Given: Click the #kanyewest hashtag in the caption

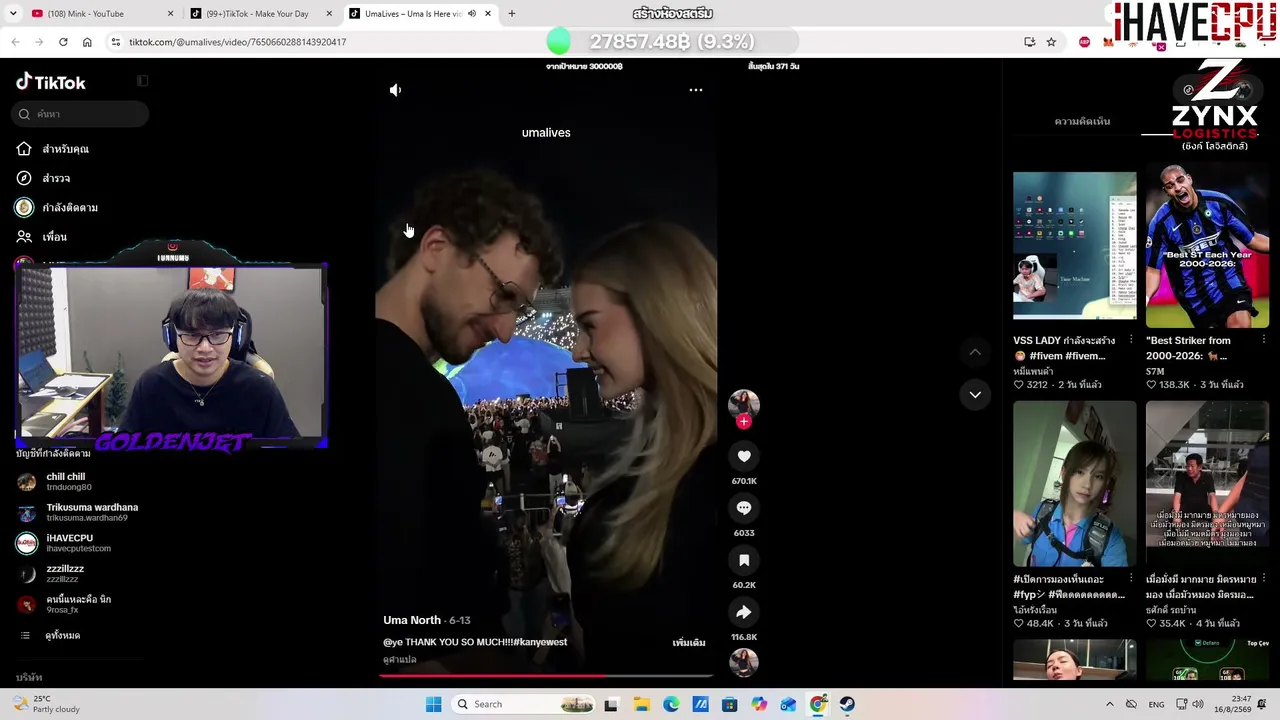Looking at the screenshot, I should point(540,642).
